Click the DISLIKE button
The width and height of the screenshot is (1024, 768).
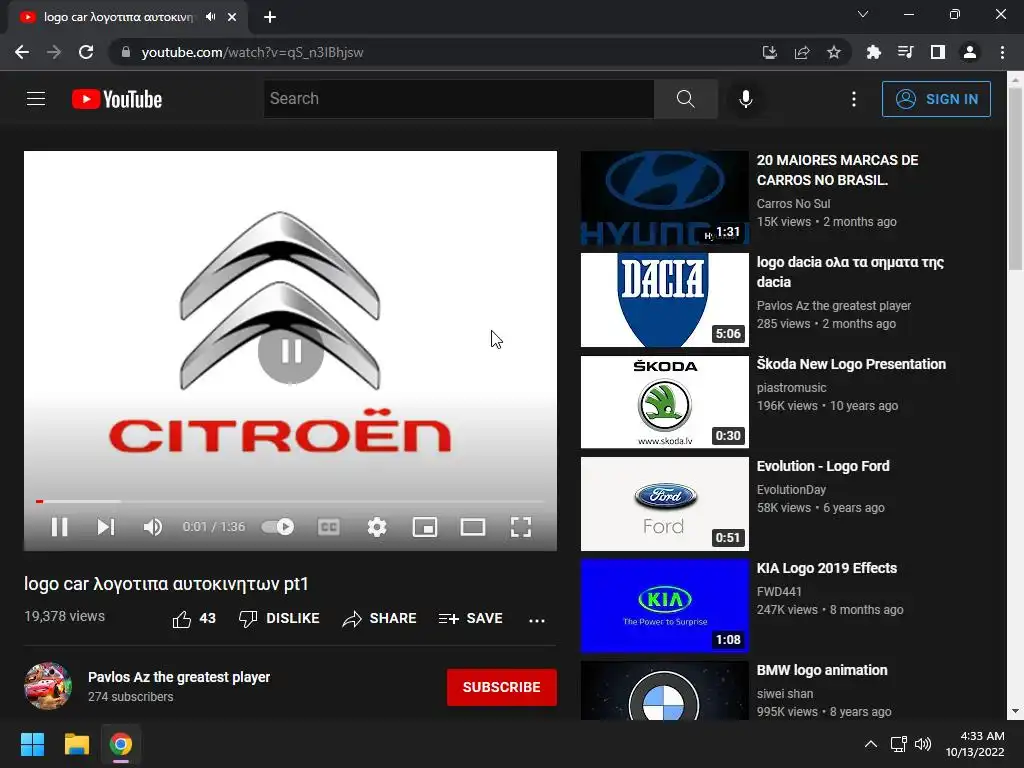coord(279,618)
